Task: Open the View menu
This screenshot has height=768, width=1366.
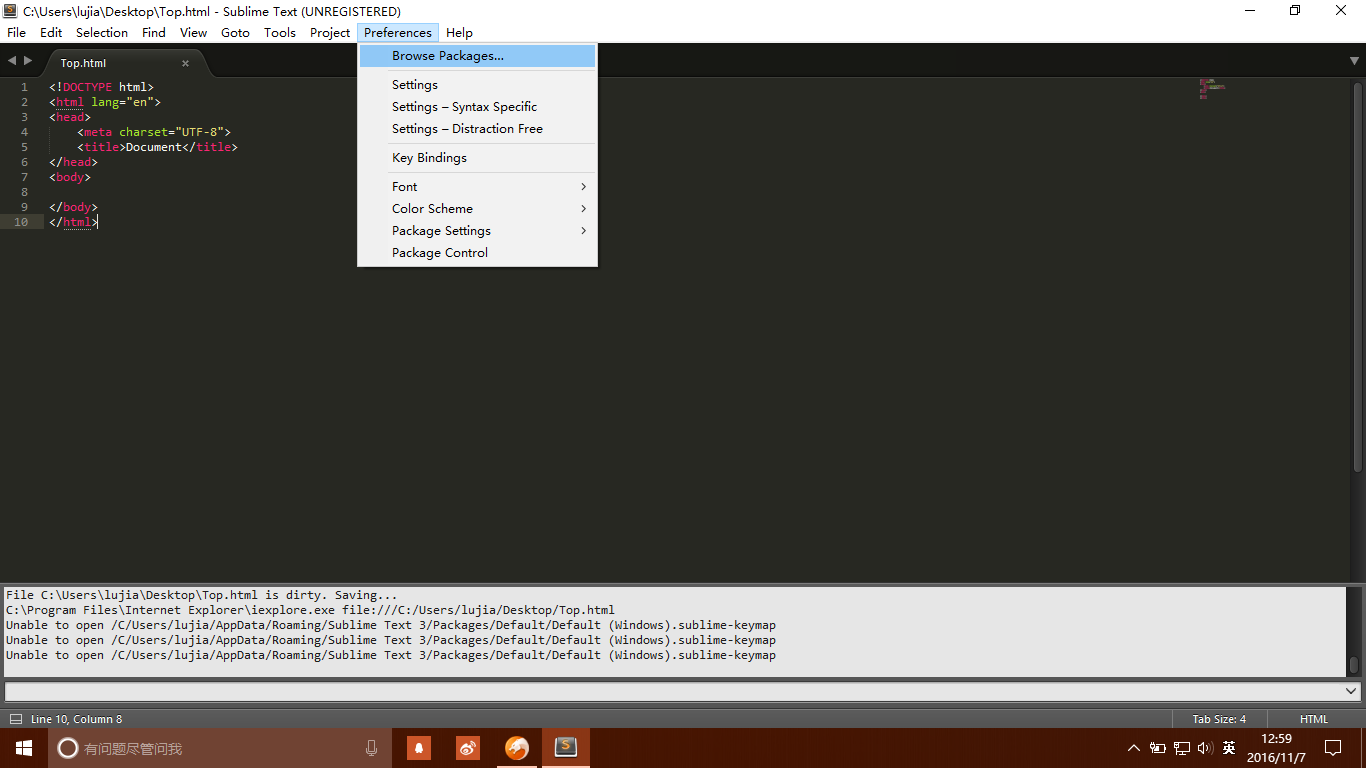Action: (194, 33)
